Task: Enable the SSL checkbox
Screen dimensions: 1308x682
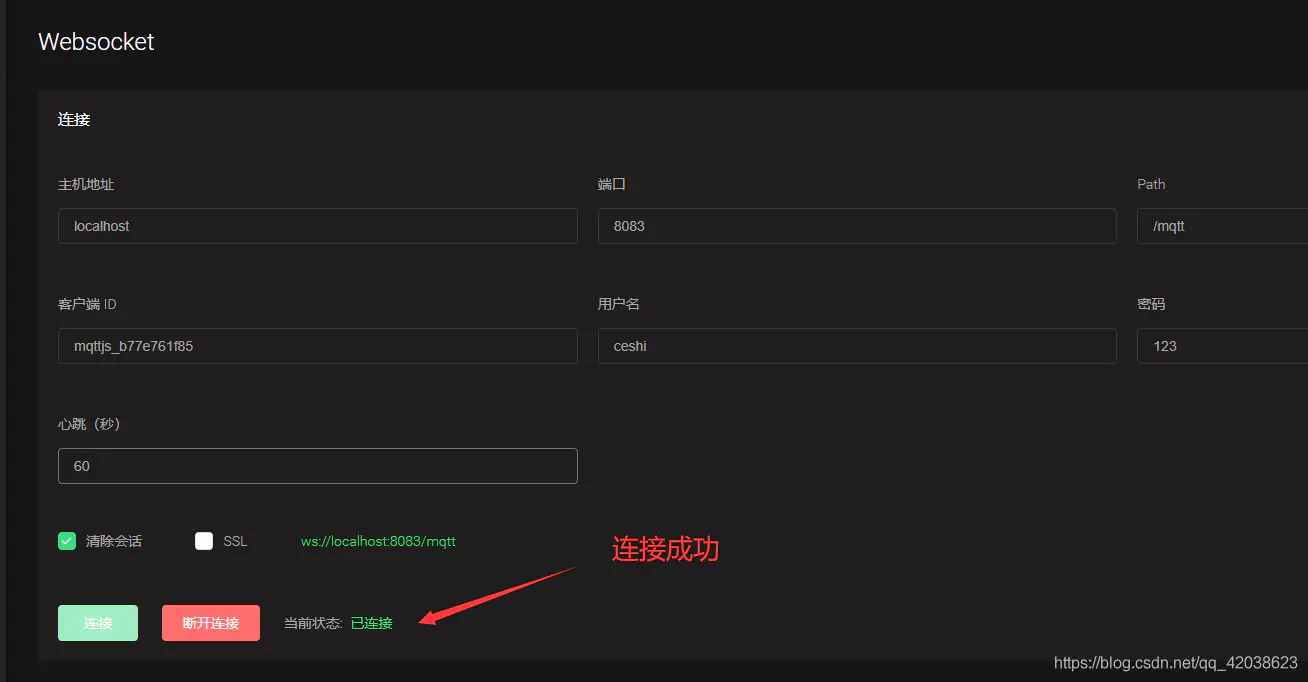Action: 204,541
